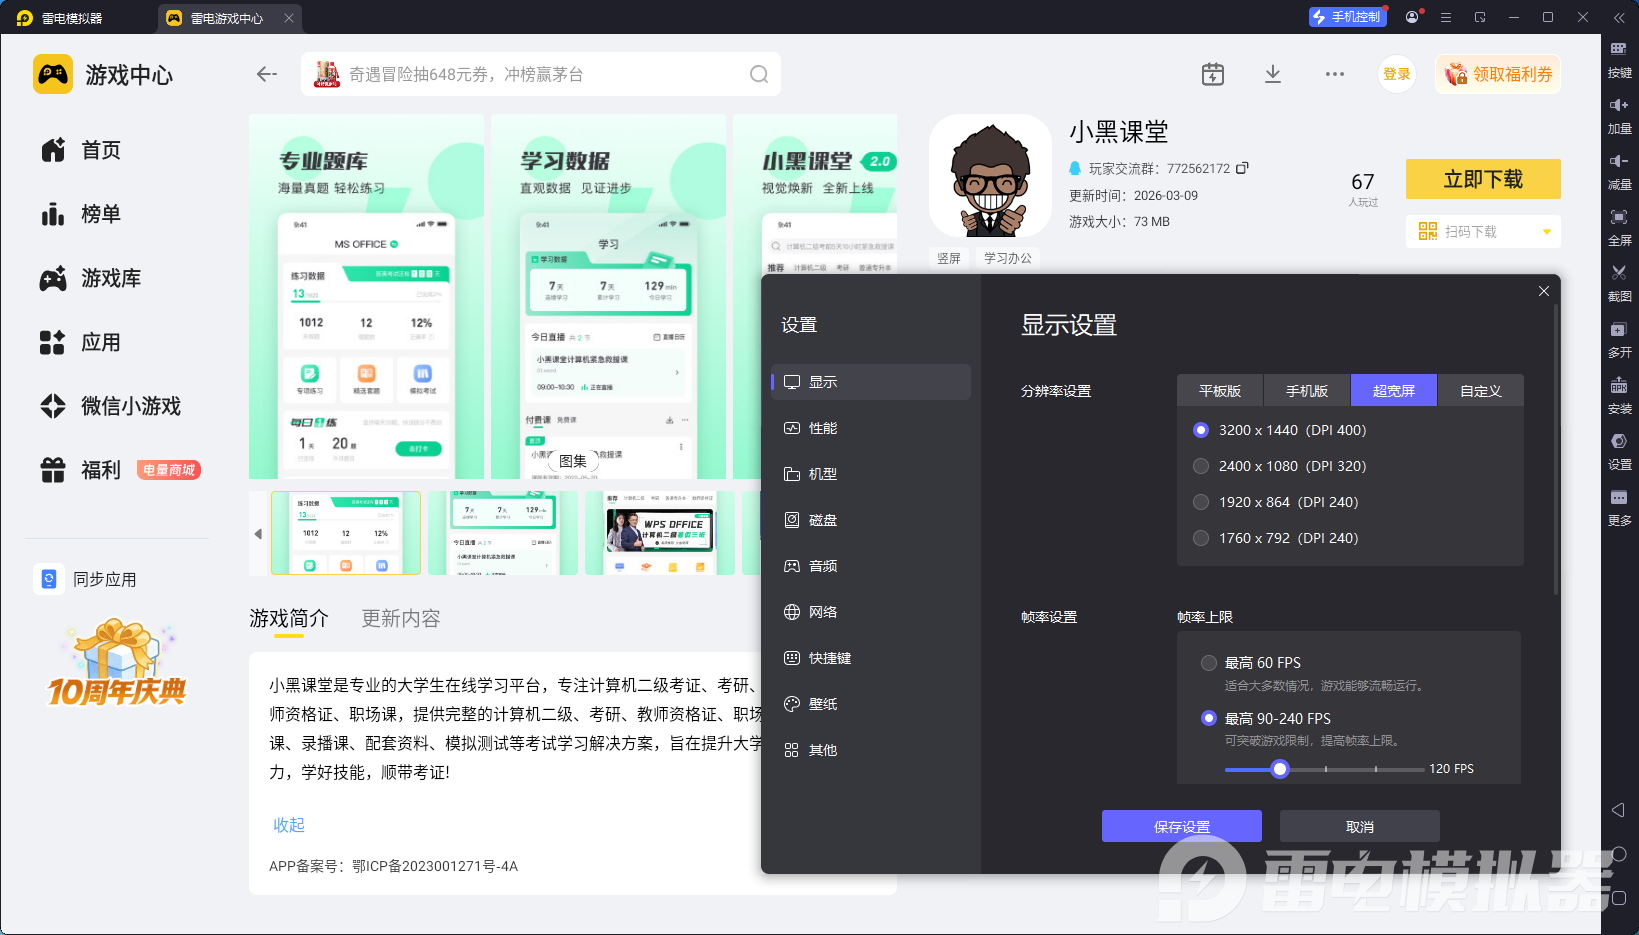The height and width of the screenshot is (935, 1639).
Task: Open multi-instance (多开) manager icon
Action: pyautogui.click(x=1619, y=329)
